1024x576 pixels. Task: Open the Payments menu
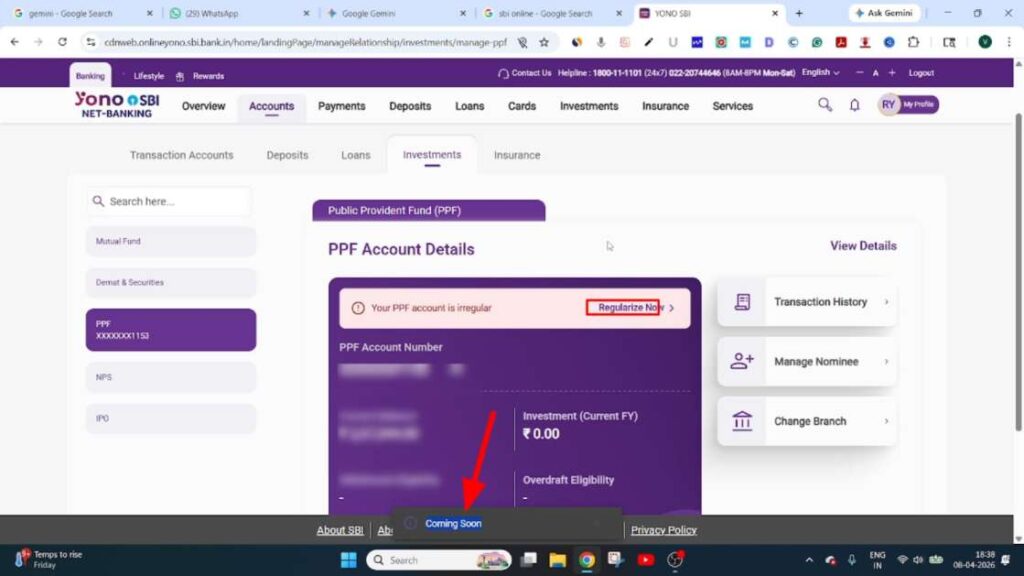click(x=341, y=106)
